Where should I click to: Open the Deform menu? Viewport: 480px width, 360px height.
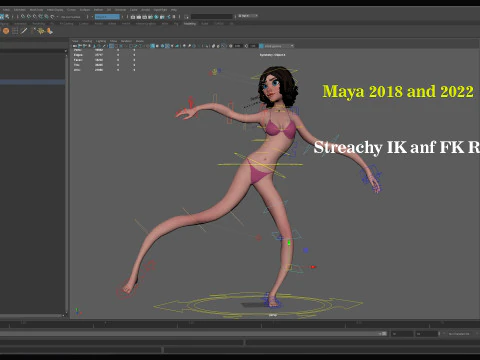point(98,10)
